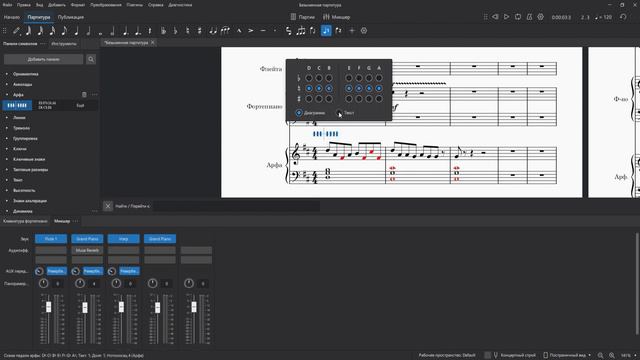Toggle the sharp accidental in toolbar

point(200,31)
